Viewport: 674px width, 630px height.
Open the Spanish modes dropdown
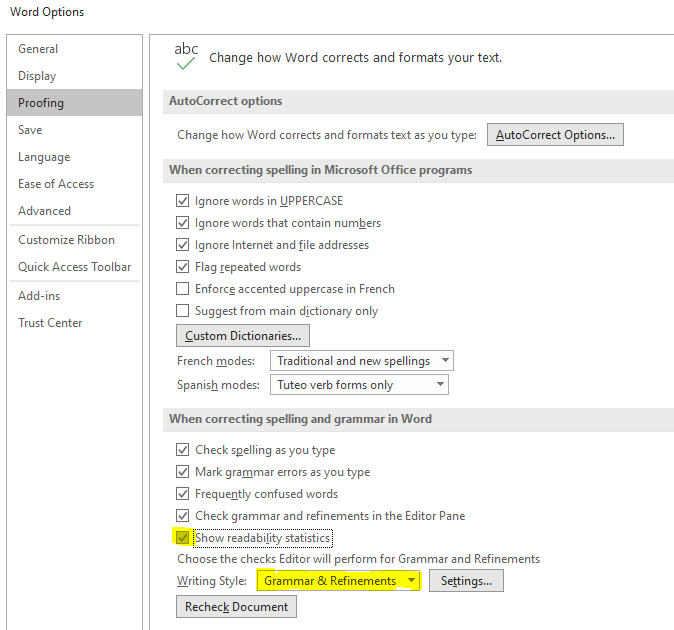359,385
